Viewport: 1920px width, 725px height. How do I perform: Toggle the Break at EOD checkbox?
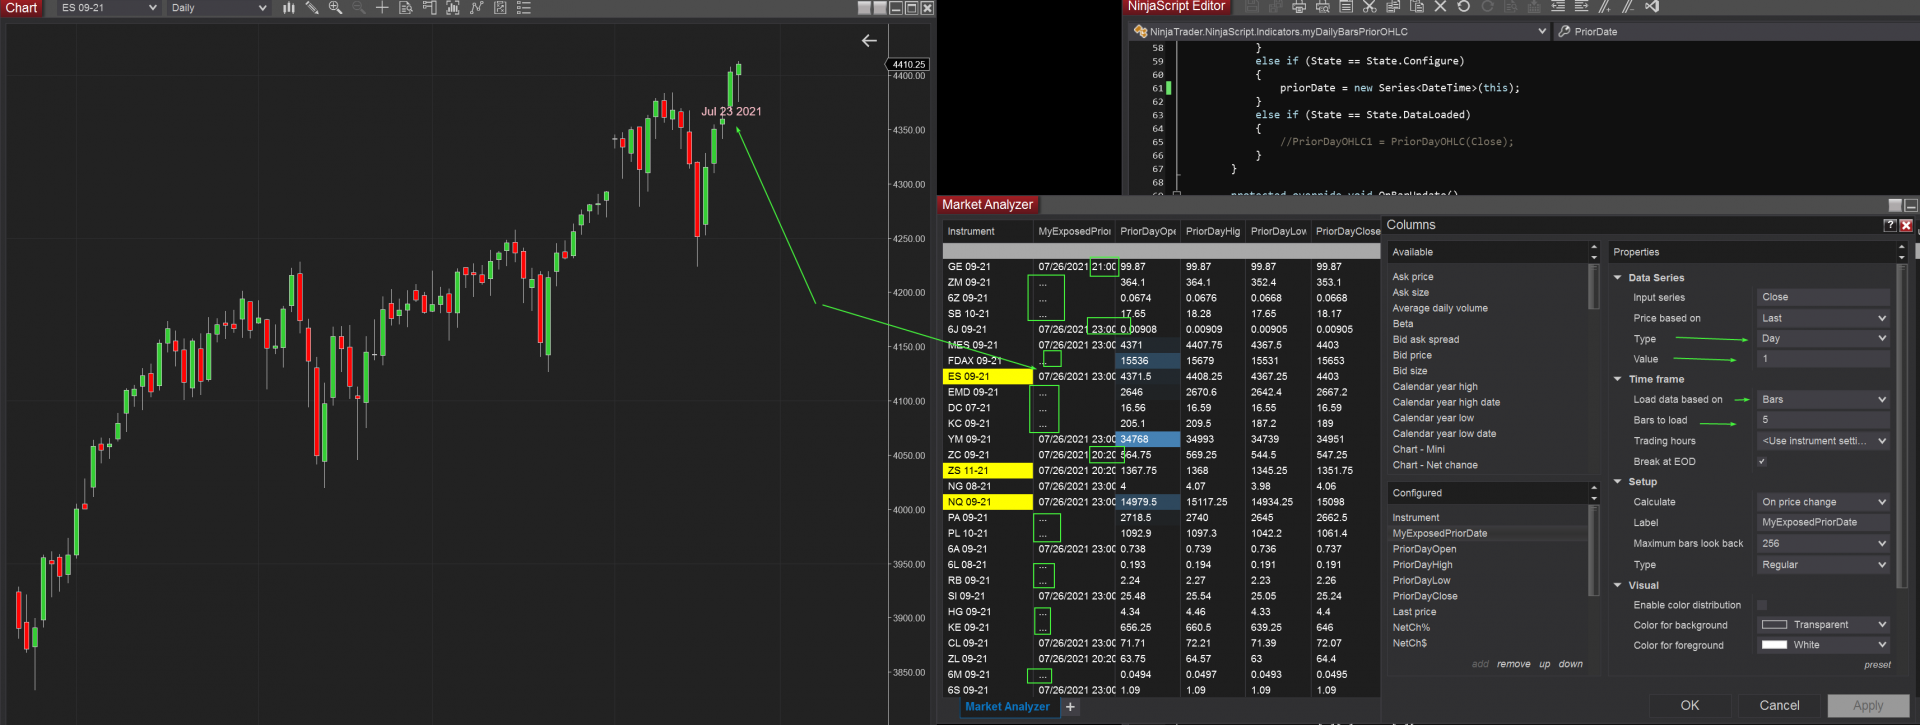pyautogui.click(x=1762, y=462)
